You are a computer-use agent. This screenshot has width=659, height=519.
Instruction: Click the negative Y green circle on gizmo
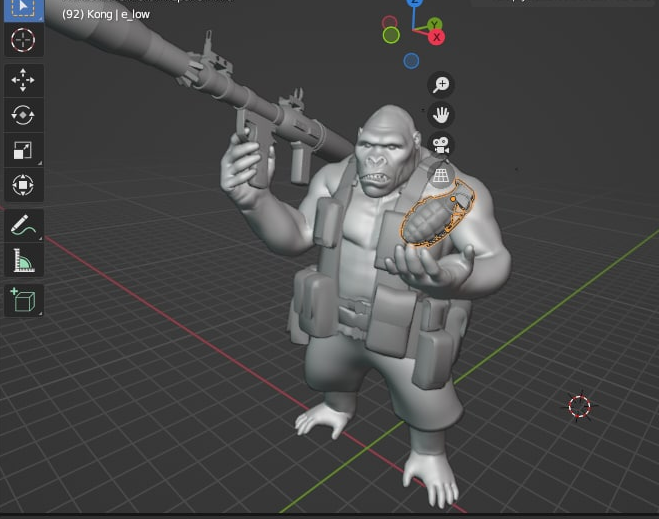pos(391,35)
